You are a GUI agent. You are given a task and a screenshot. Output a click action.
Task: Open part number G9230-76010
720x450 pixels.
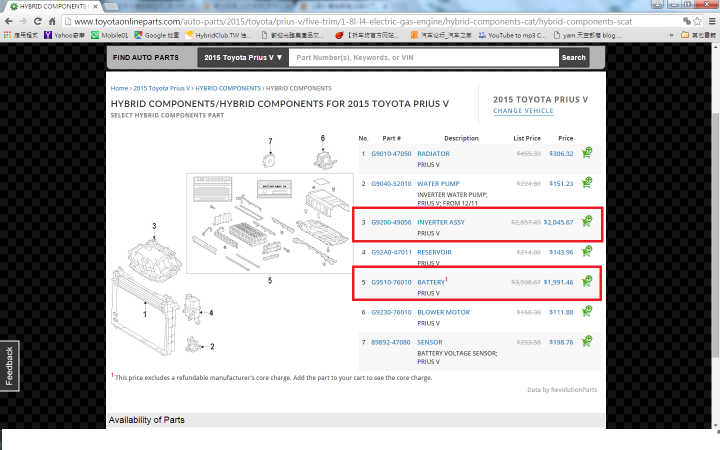coord(391,312)
